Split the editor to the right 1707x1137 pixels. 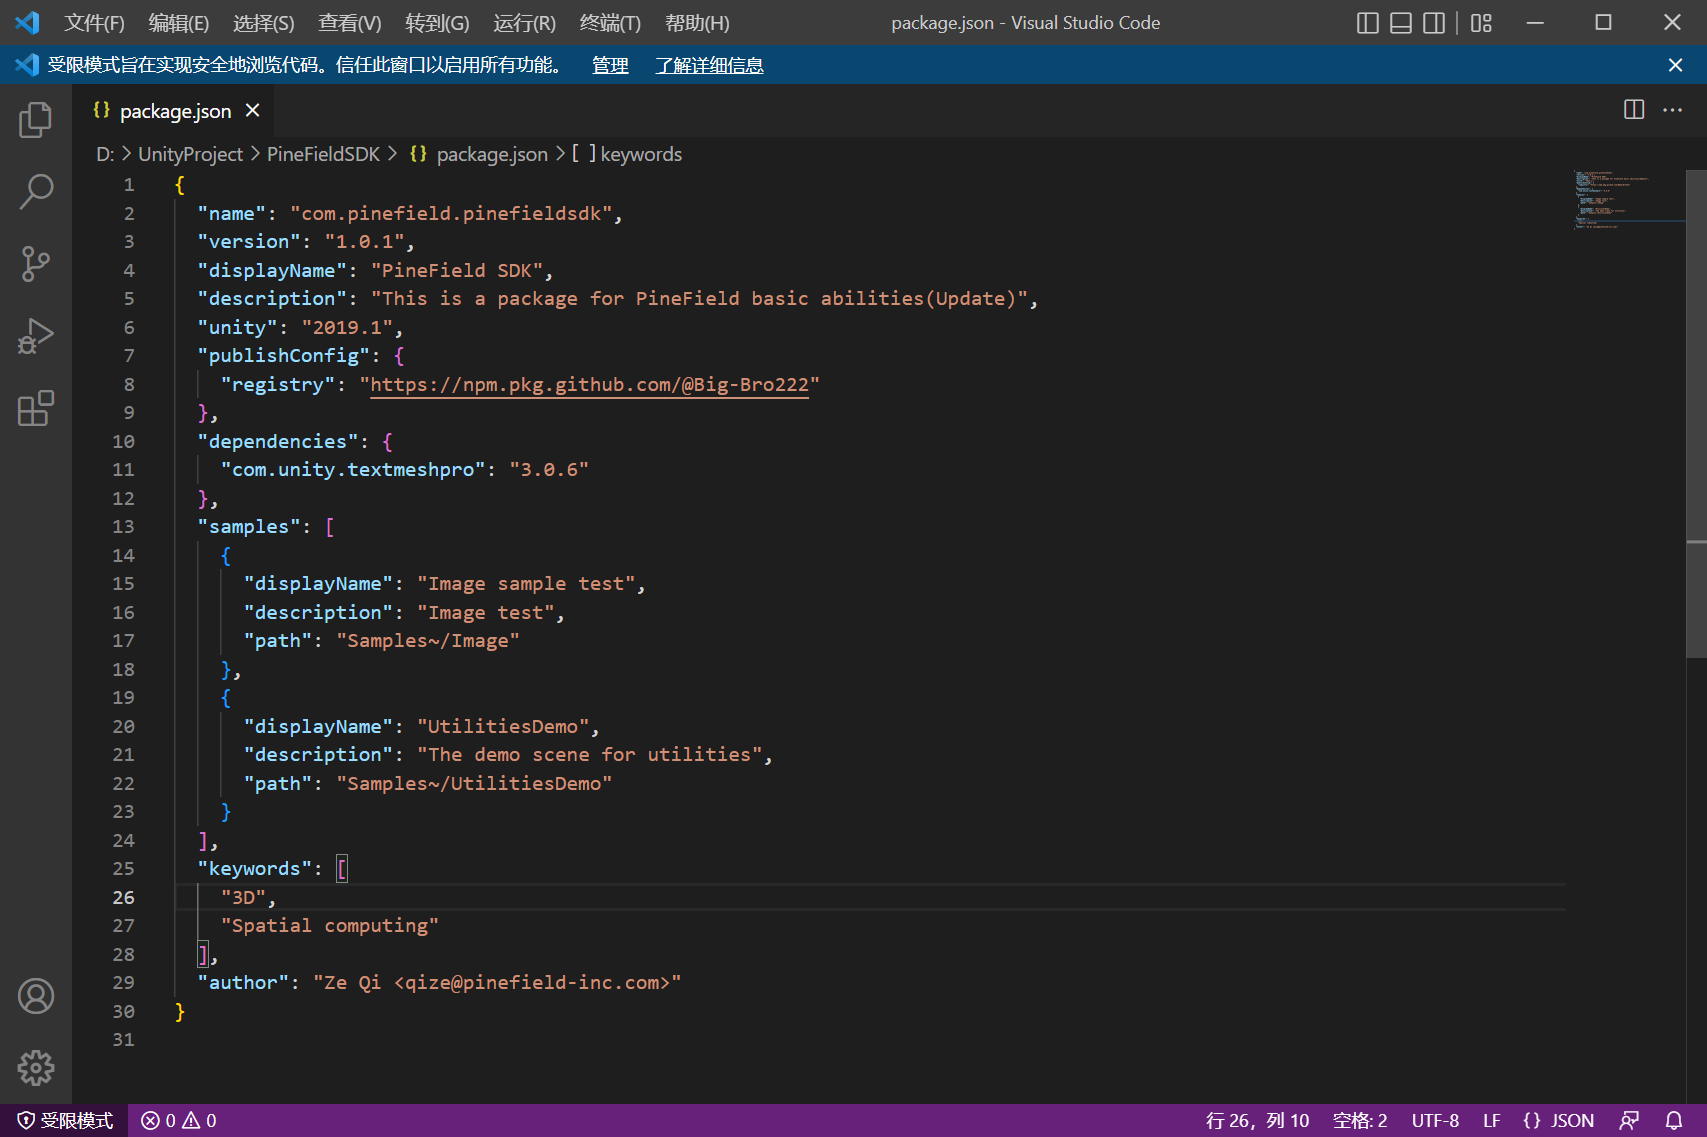tap(1634, 110)
